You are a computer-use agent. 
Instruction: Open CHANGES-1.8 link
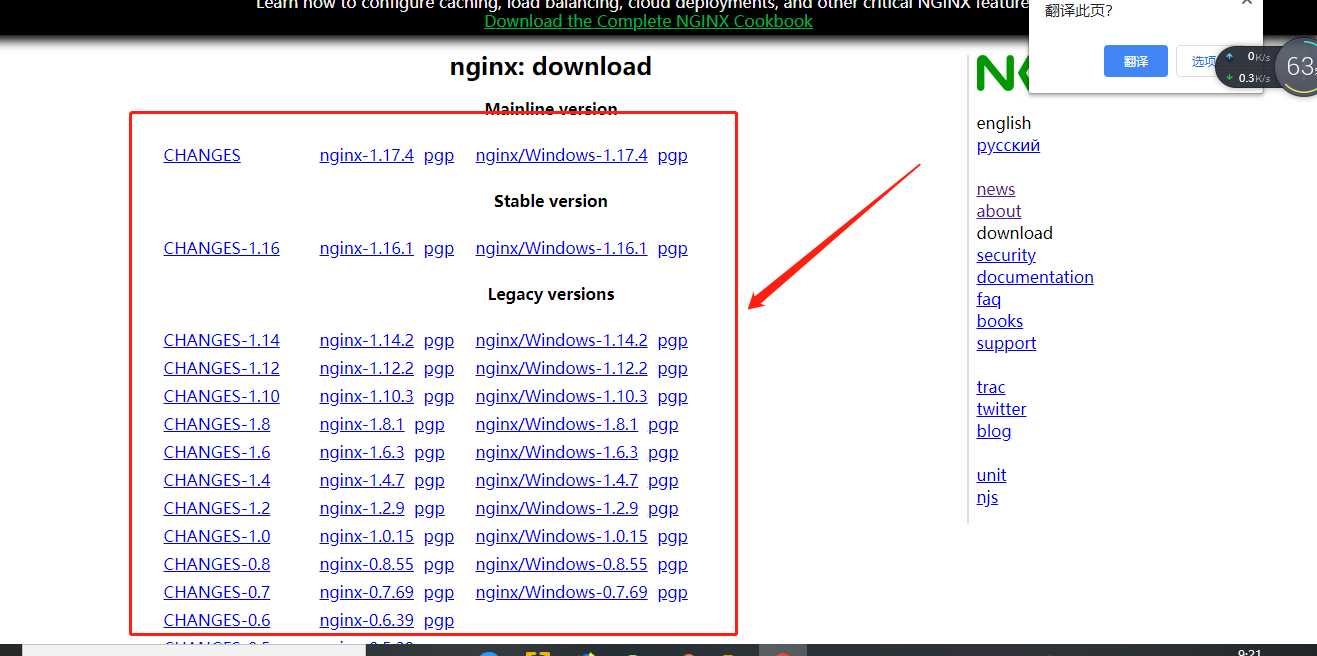tap(217, 424)
